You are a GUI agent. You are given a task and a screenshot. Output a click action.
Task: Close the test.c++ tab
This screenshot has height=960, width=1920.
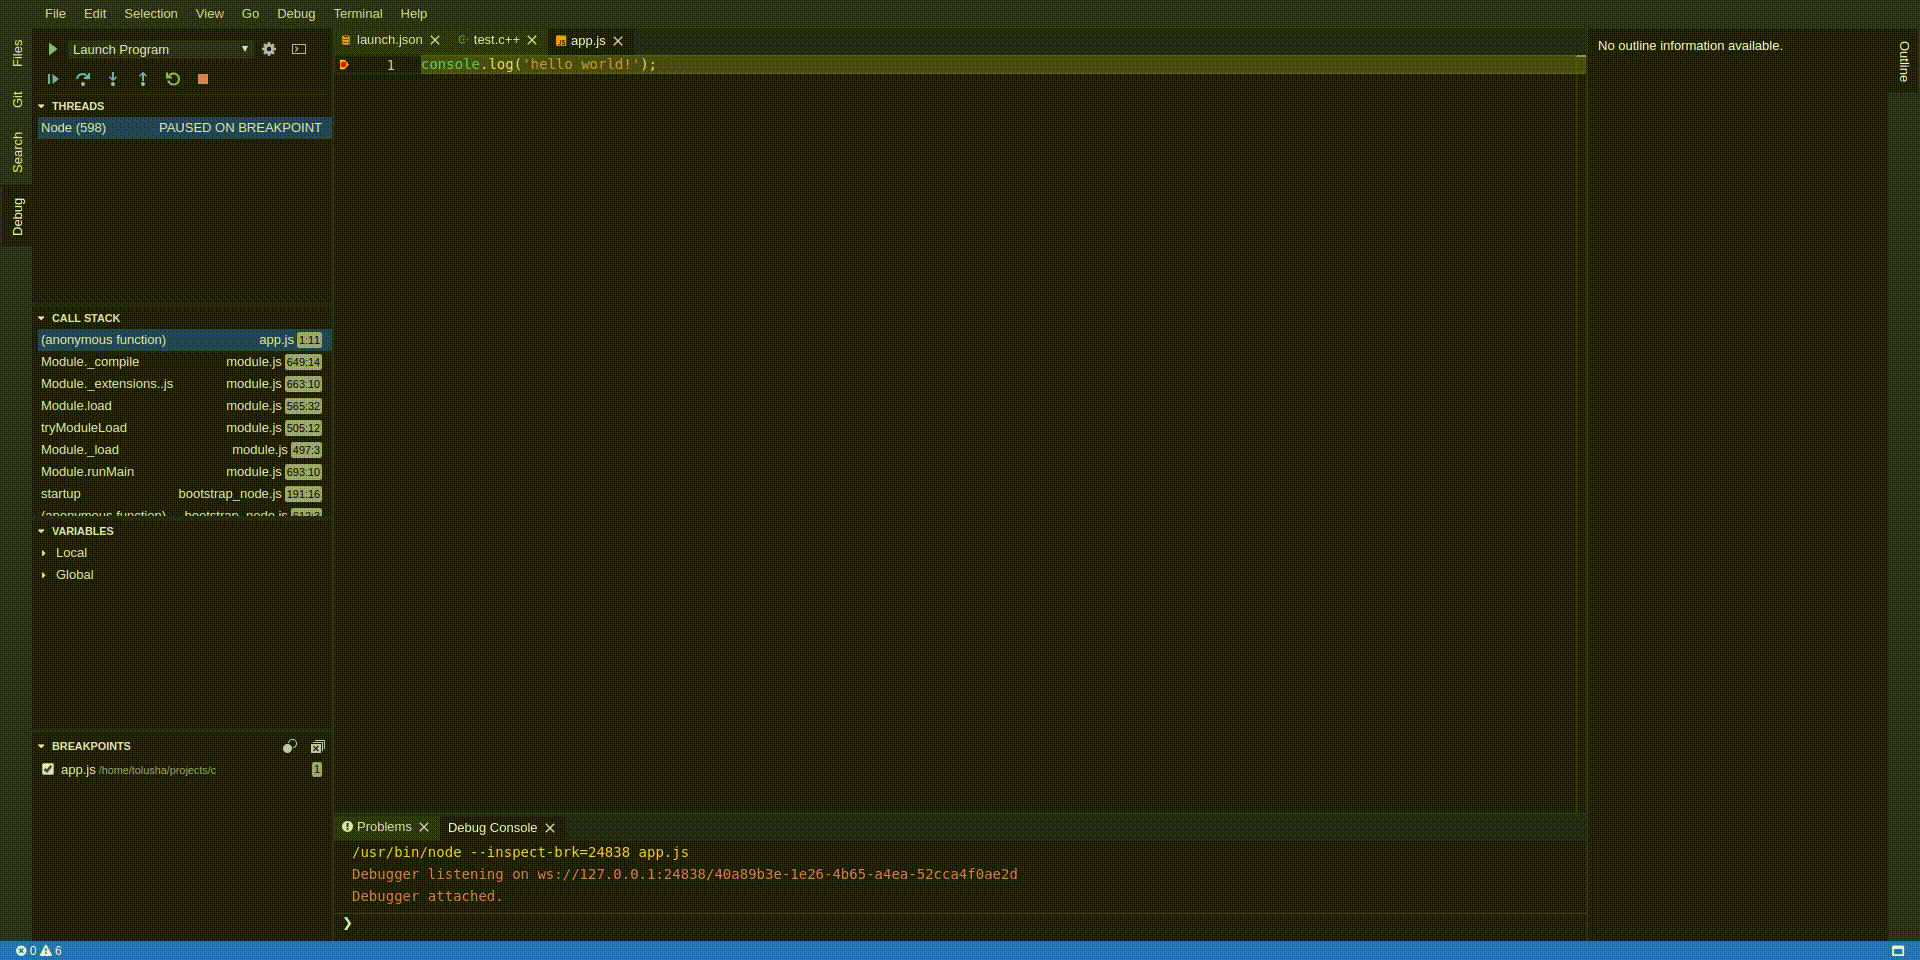532,40
